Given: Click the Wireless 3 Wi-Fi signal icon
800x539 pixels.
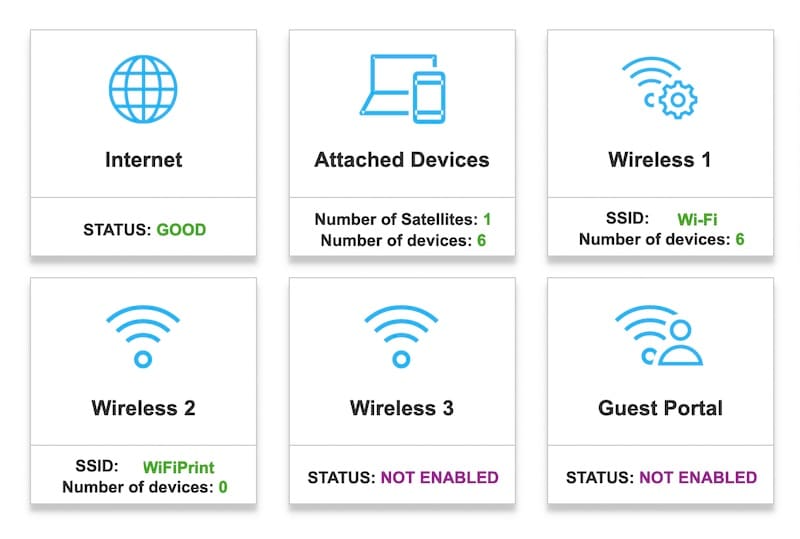Looking at the screenshot, I should [401, 335].
